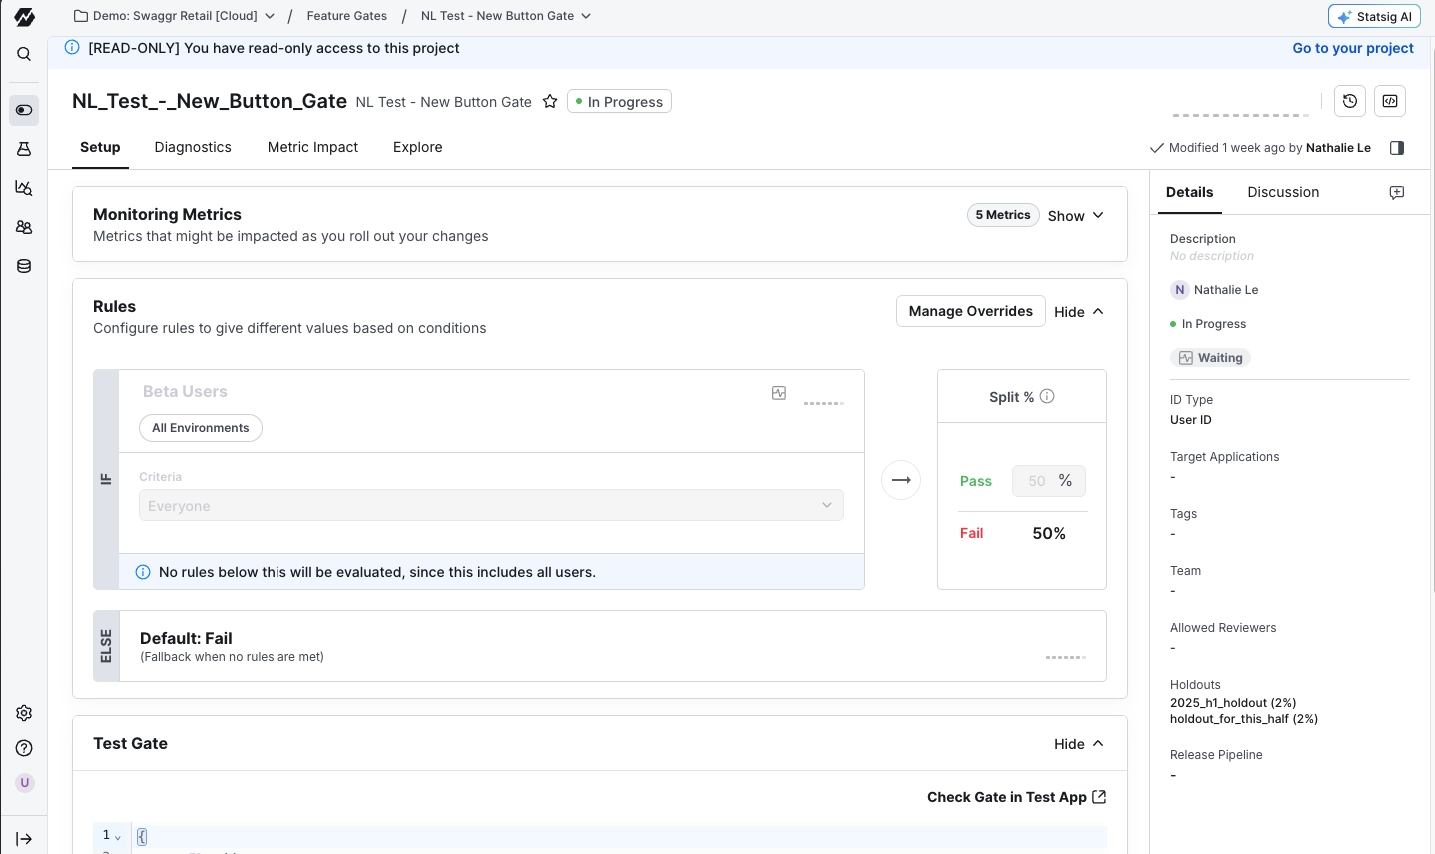Click the 2025_h1_holdout (2%) entry
The height and width of the screenshot is (854, 1435).
[x=1233, y=703]
